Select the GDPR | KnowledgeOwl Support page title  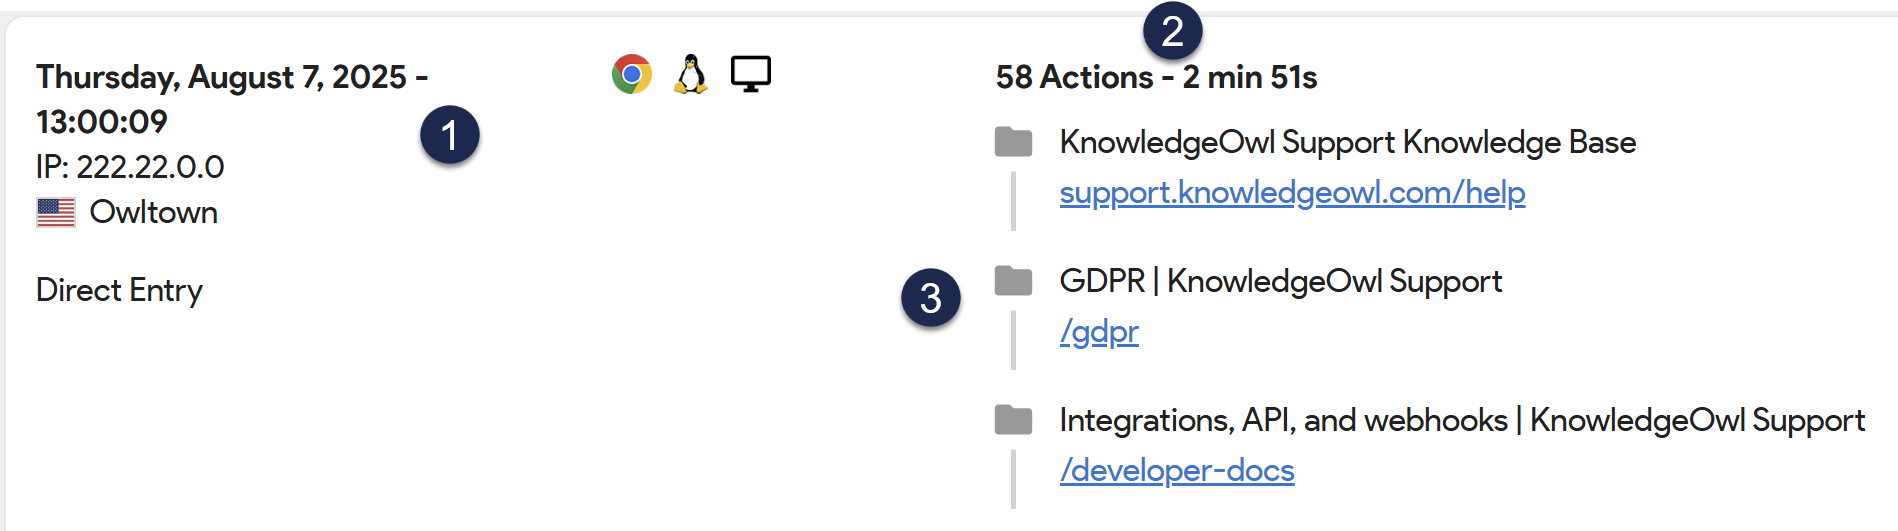click(1280, 281)
